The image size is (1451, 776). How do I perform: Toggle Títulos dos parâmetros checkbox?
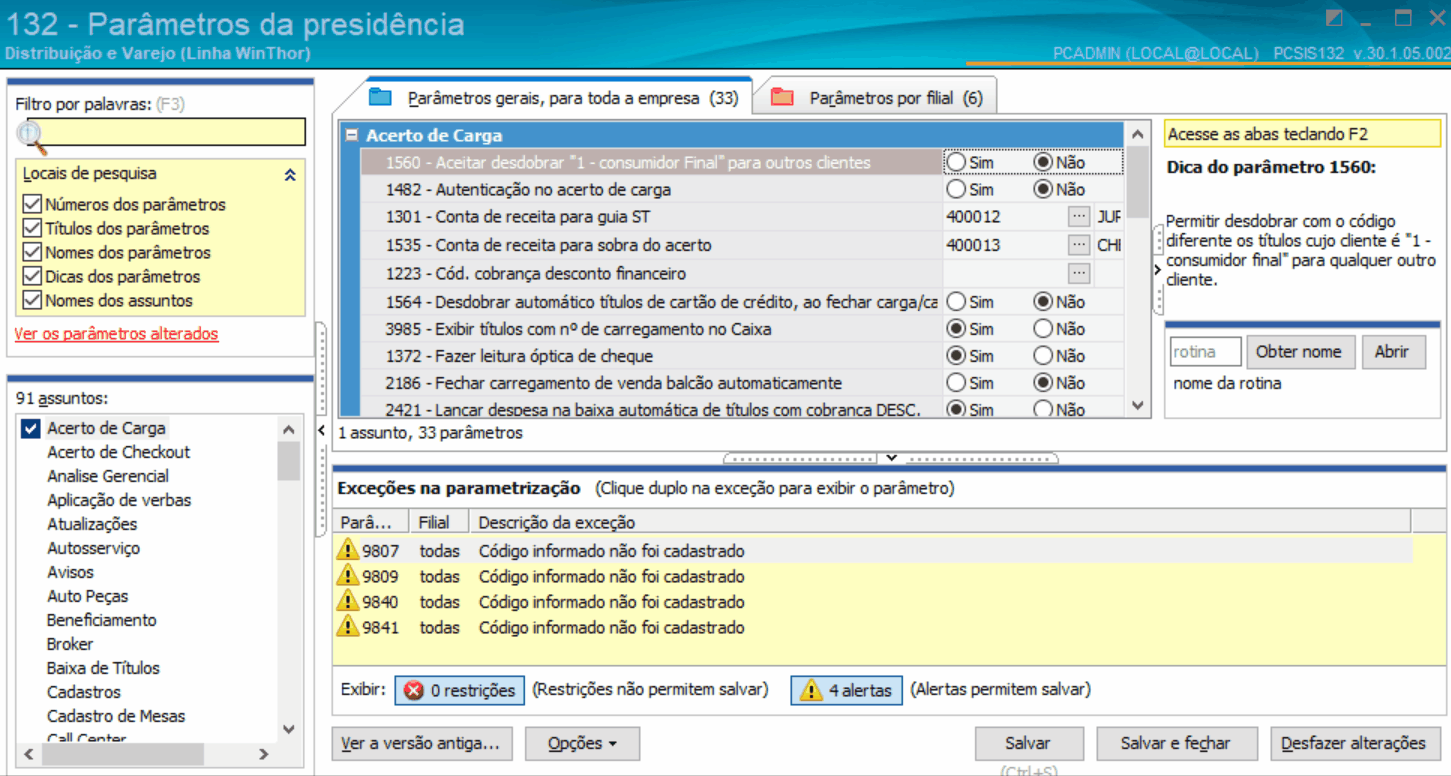coord(32,228)
